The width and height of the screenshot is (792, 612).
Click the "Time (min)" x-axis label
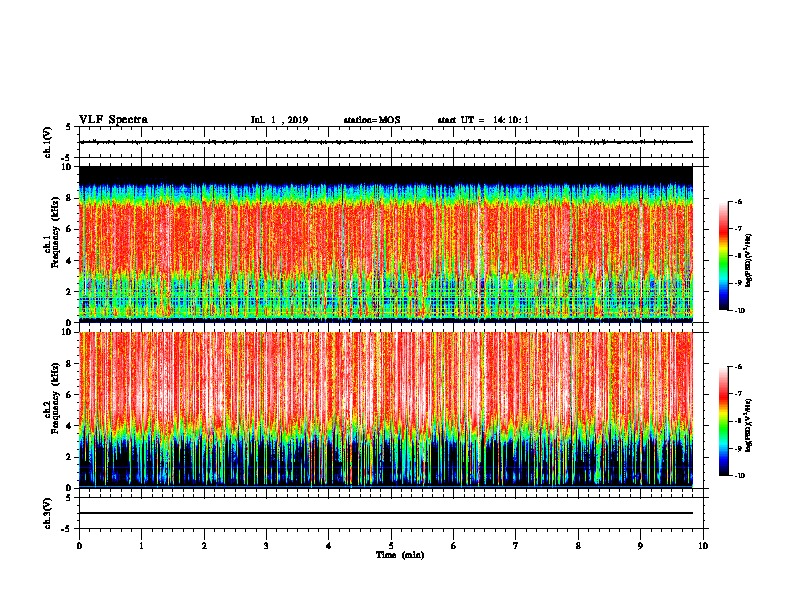tap(400, 555)
